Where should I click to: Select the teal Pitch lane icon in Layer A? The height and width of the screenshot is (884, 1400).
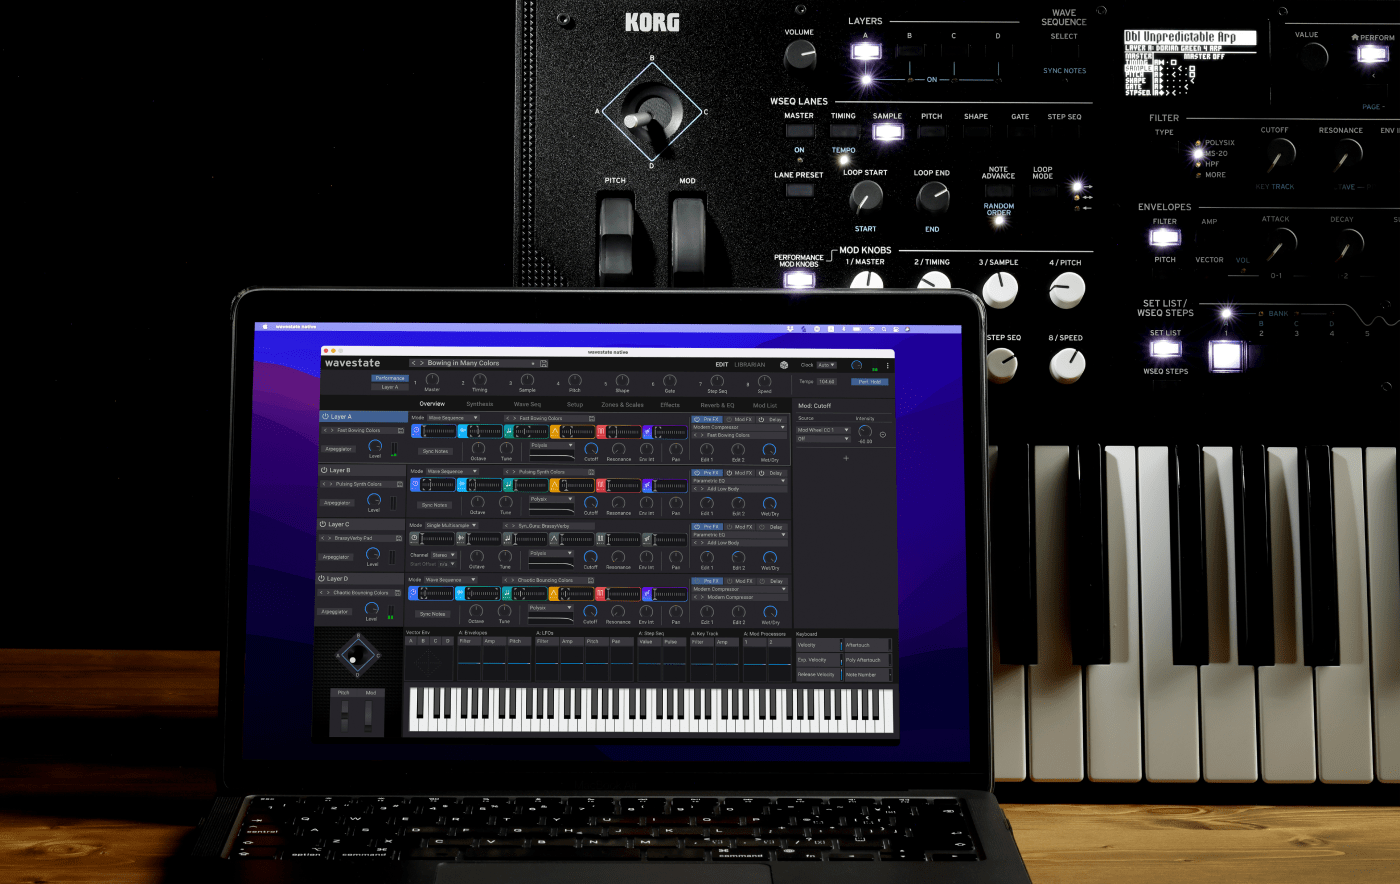tap(508, 431)
